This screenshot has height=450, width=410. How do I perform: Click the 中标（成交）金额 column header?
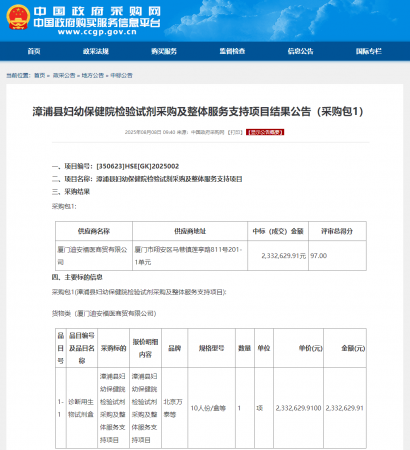(278, 231)
